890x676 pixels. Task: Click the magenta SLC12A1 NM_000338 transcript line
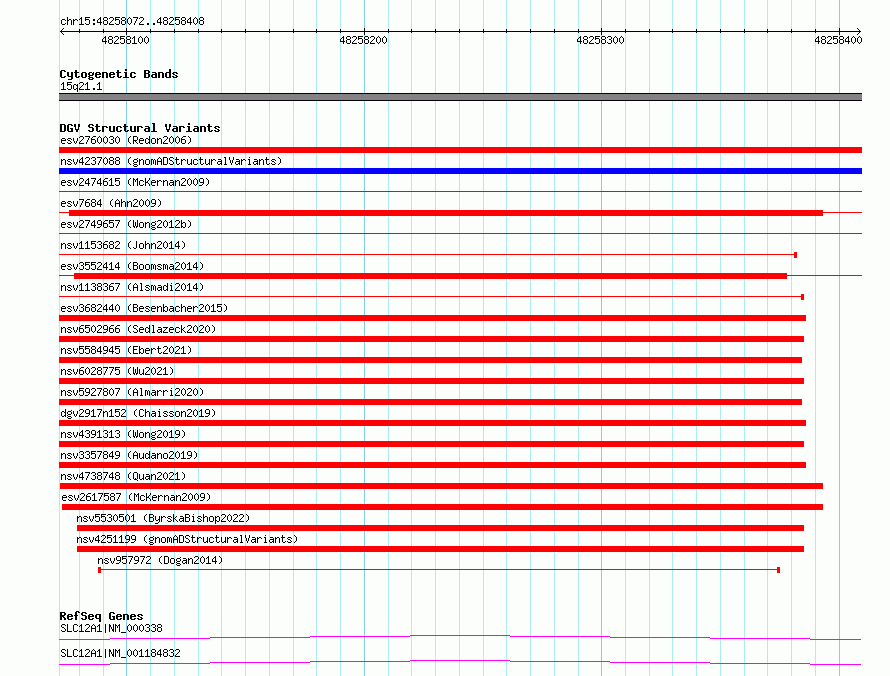[460, 637]
